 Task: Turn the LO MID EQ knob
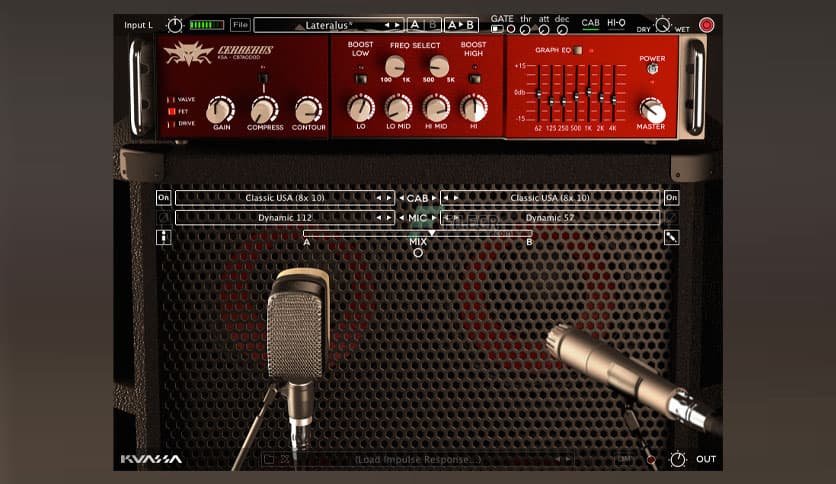(398, 108)
